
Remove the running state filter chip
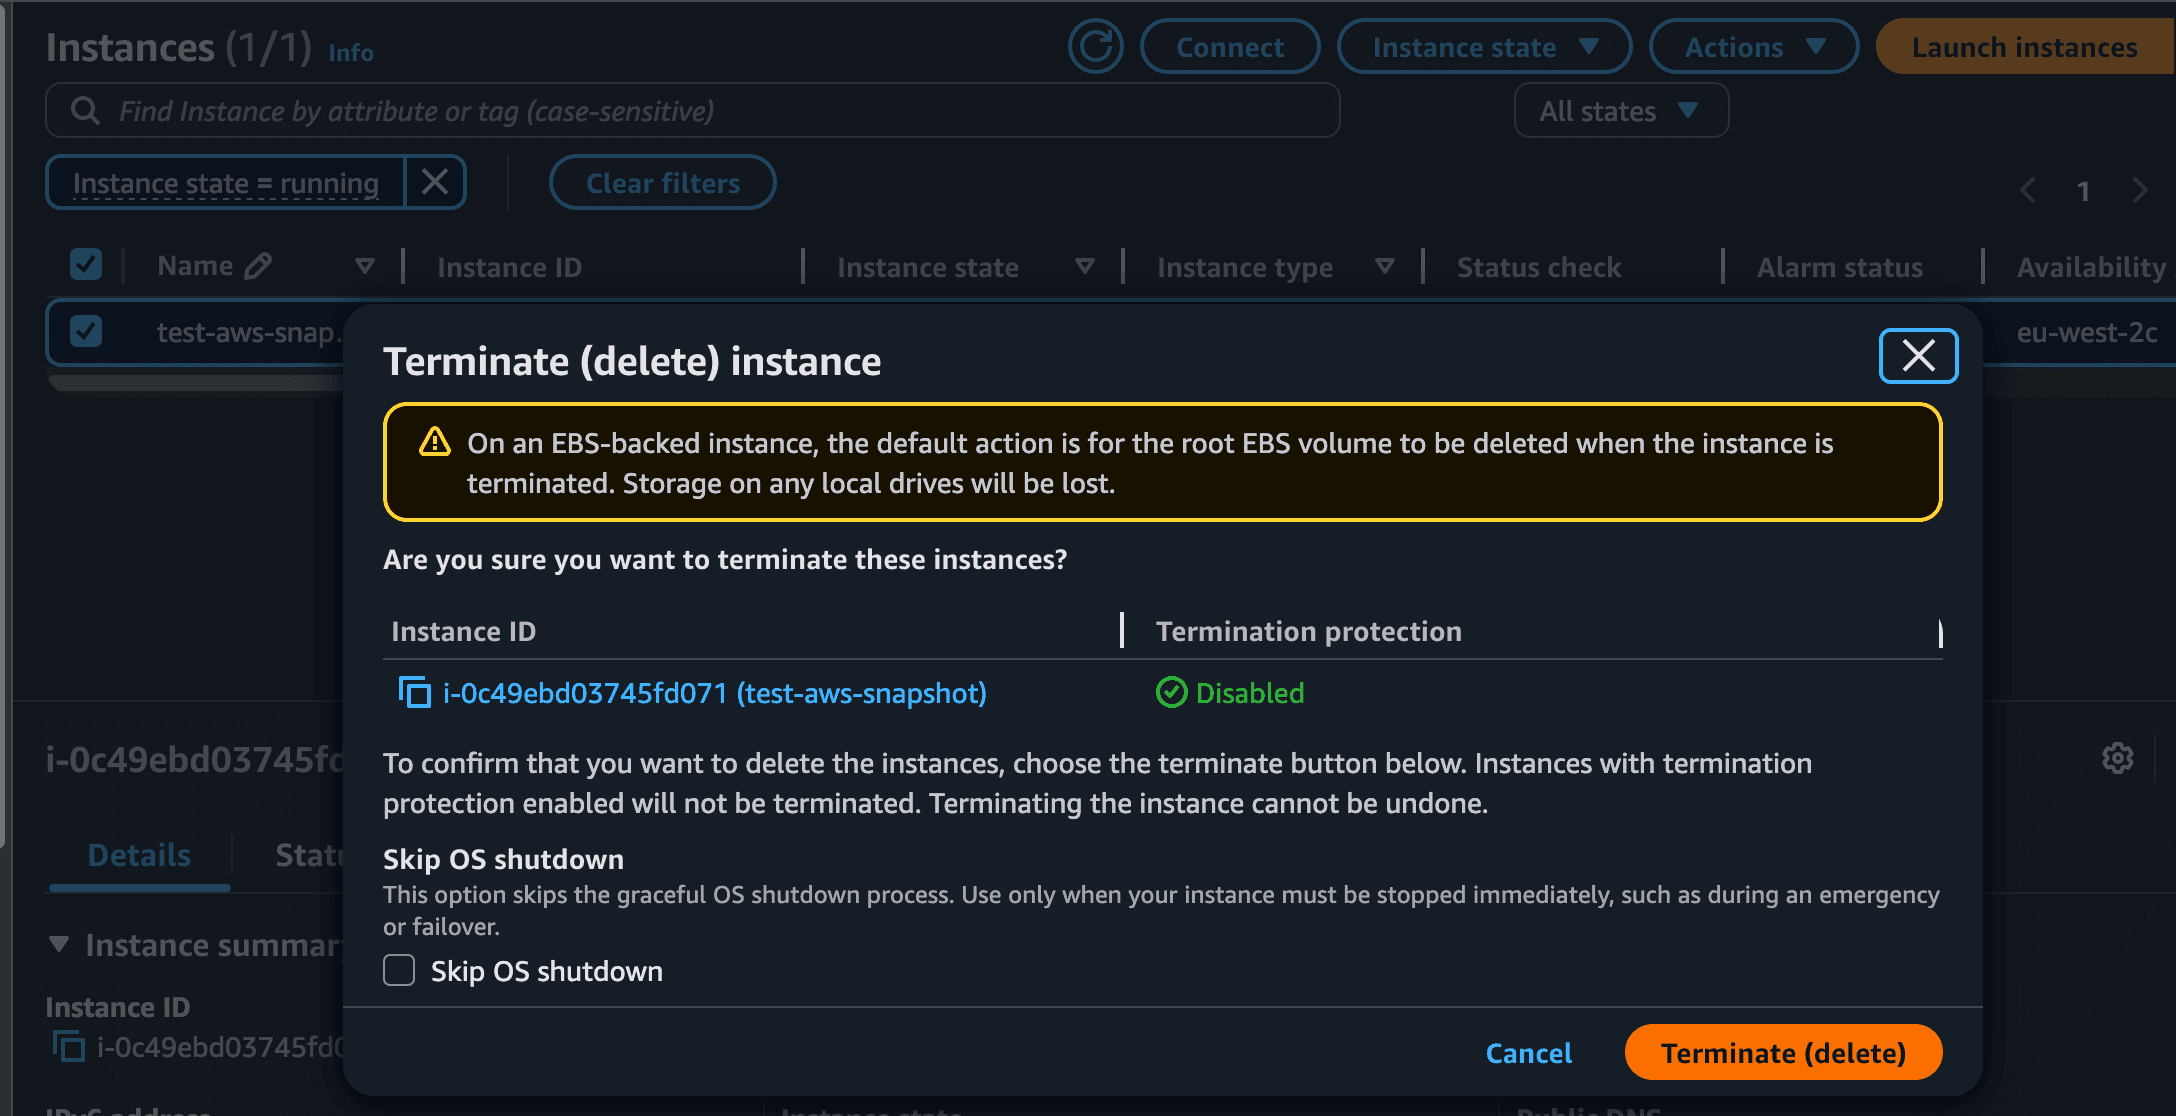[x=434, y=182]
